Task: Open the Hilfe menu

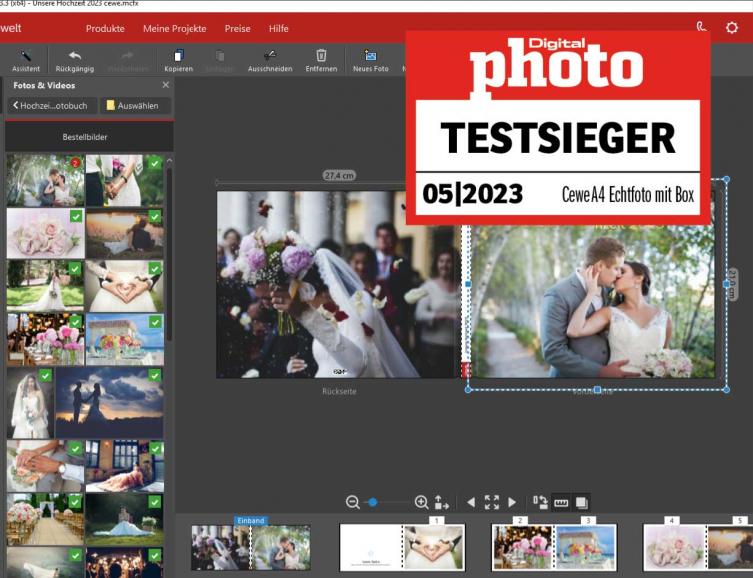Action: point(279,28)
